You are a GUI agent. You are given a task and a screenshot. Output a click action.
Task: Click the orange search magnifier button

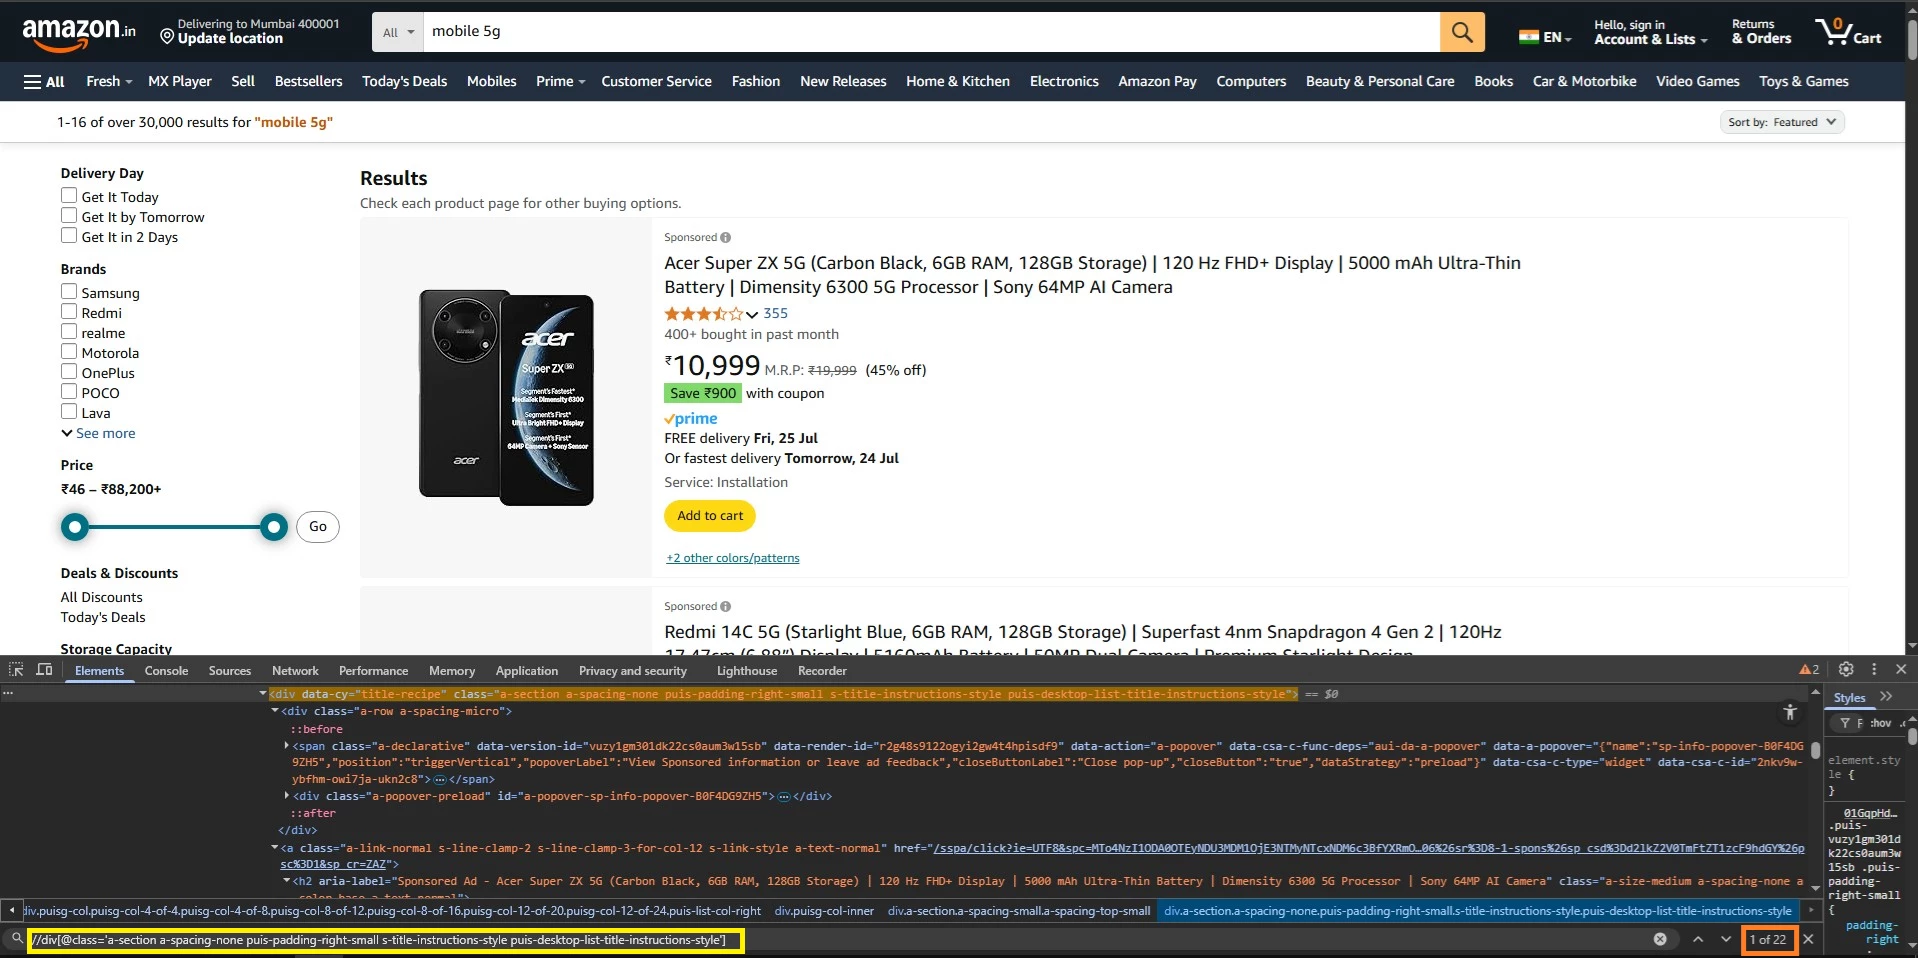click(x=1462, y=32)
